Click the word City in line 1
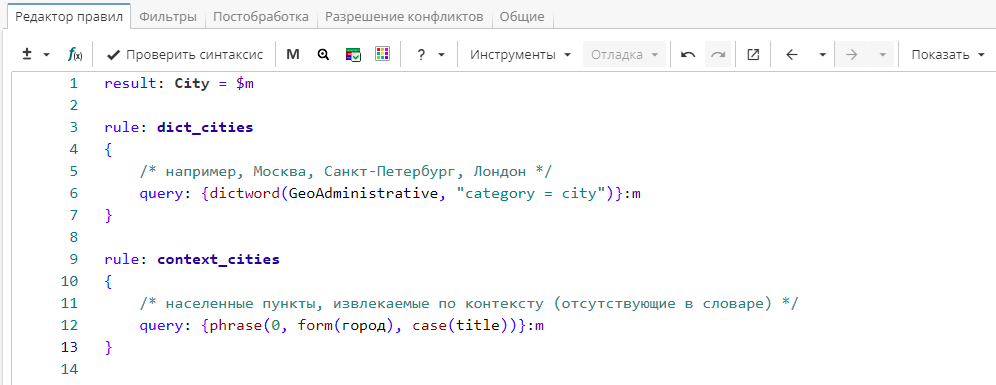996x385 pixels. coord(192,83)
